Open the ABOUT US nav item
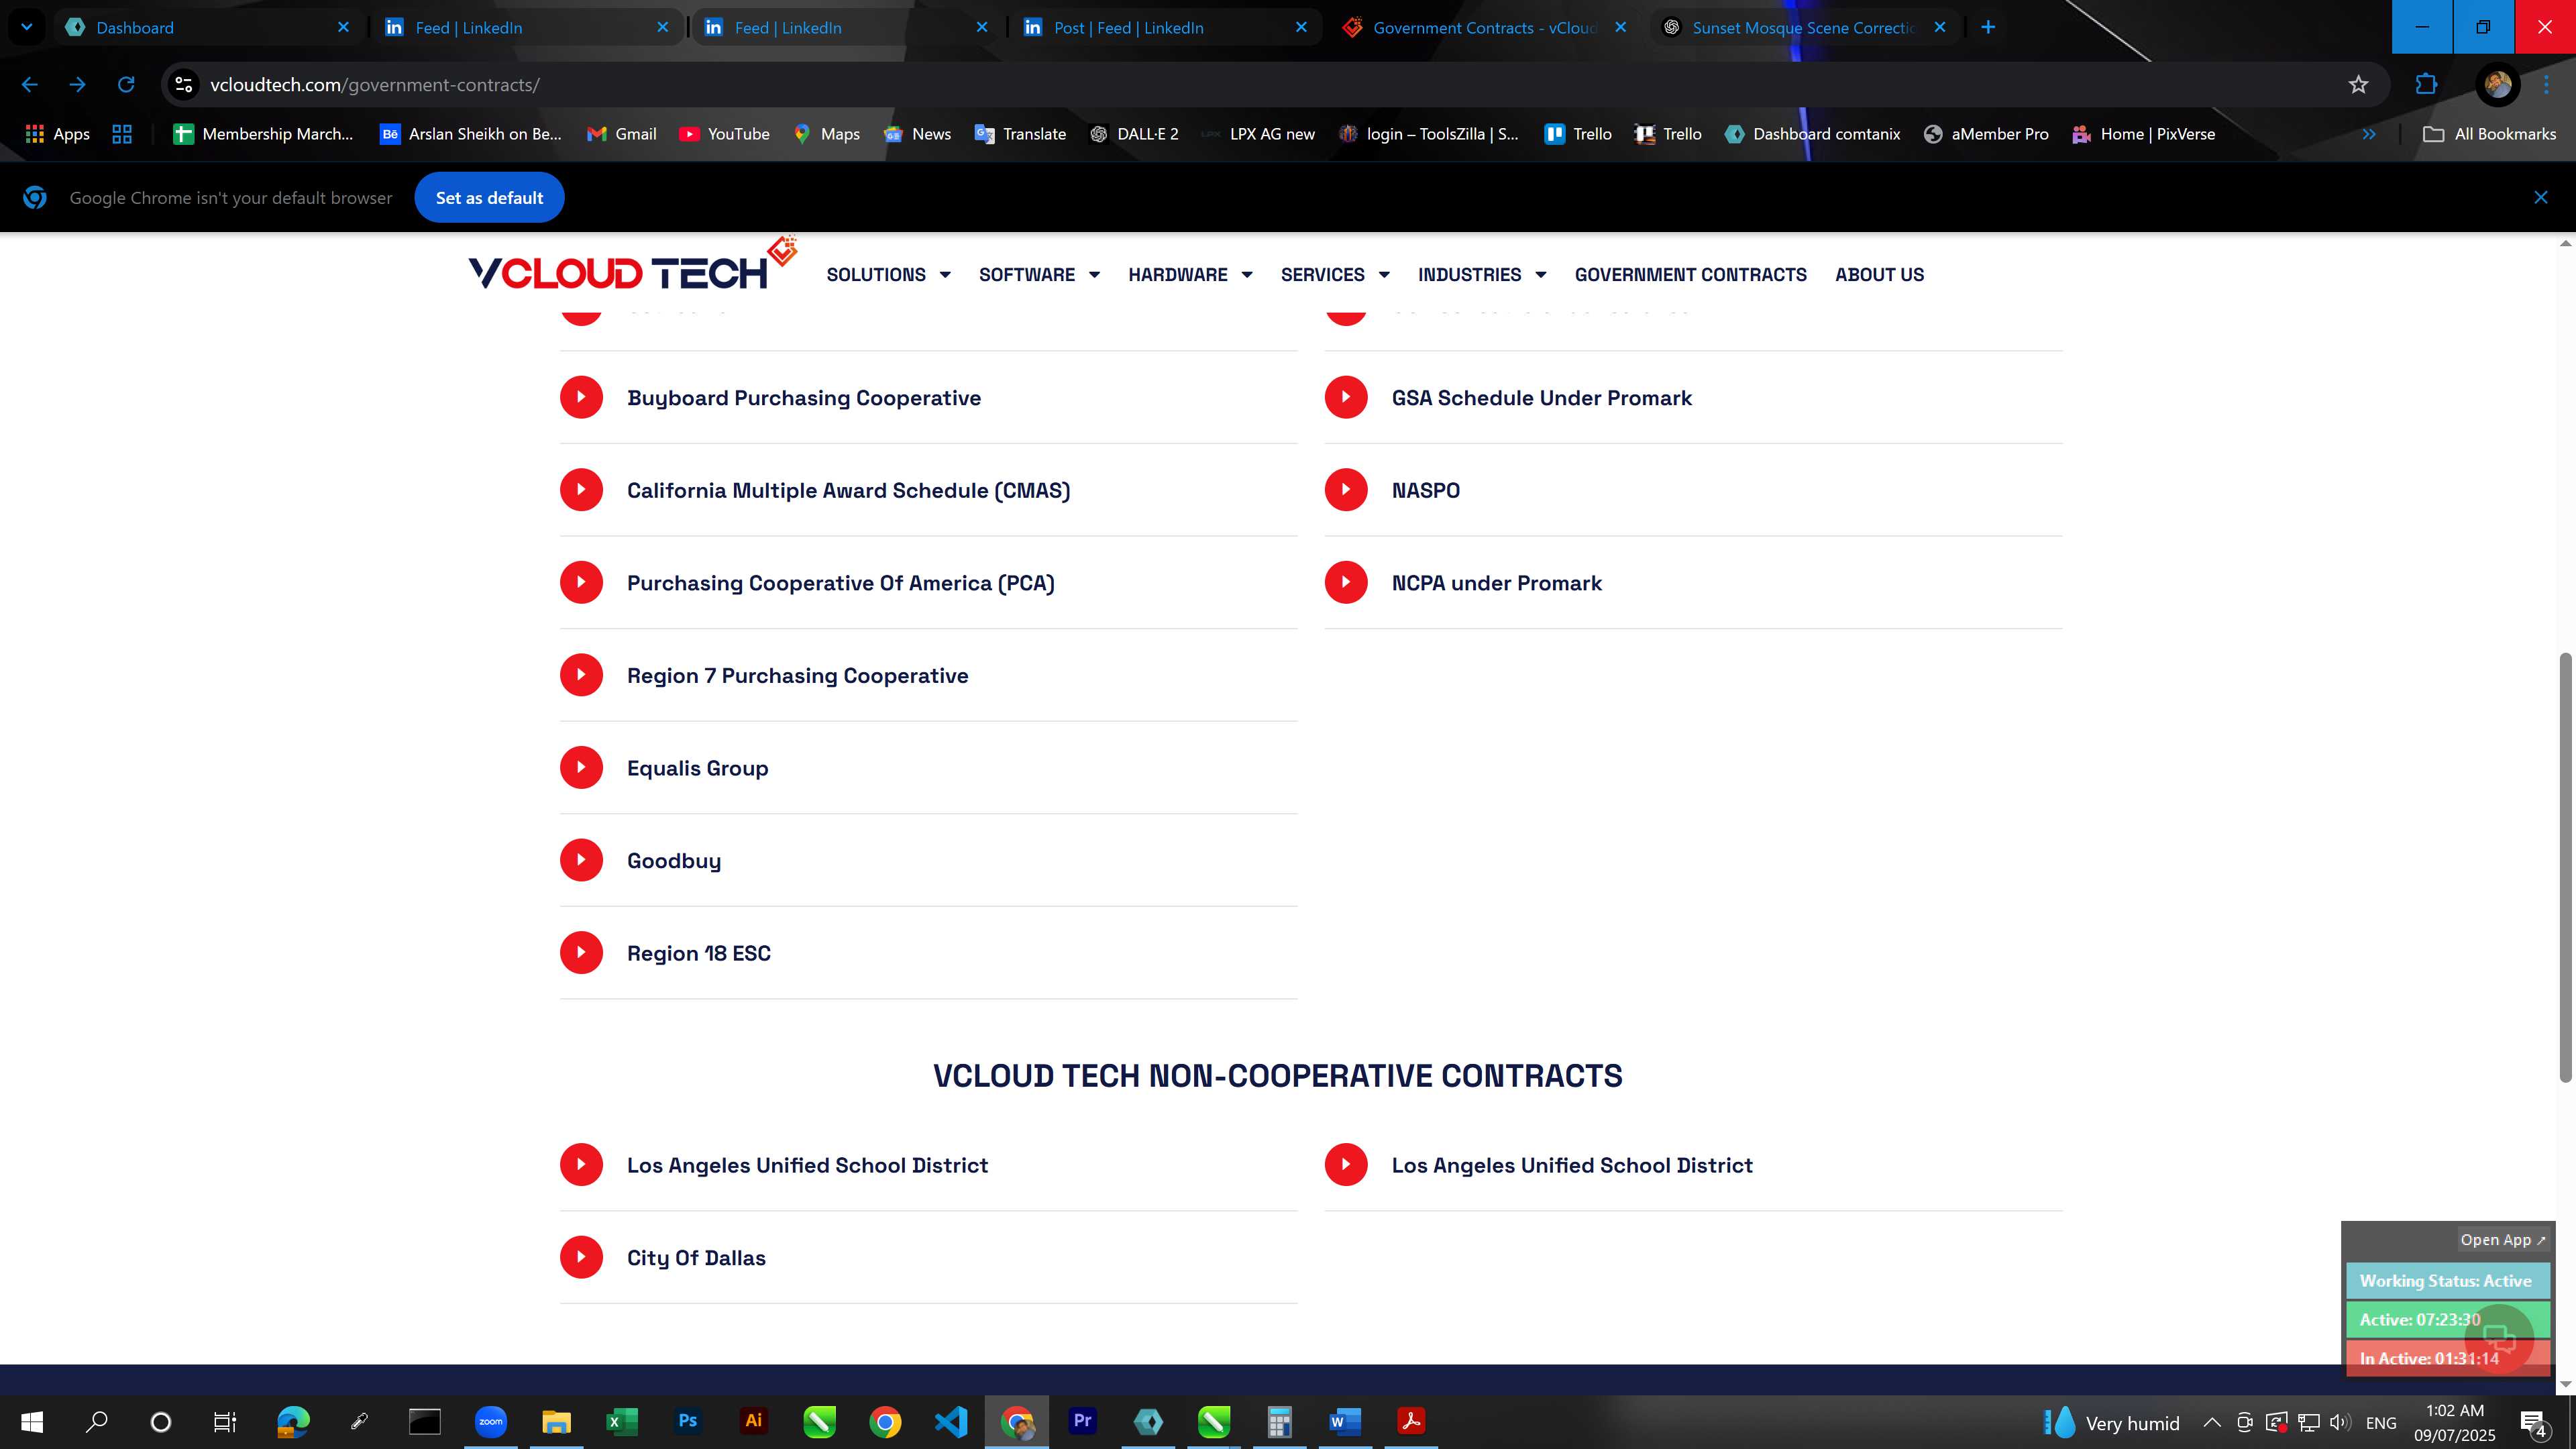The width and height of the screenshot is (2576, 1449). pyautogui.click(x=1879, y=275)
